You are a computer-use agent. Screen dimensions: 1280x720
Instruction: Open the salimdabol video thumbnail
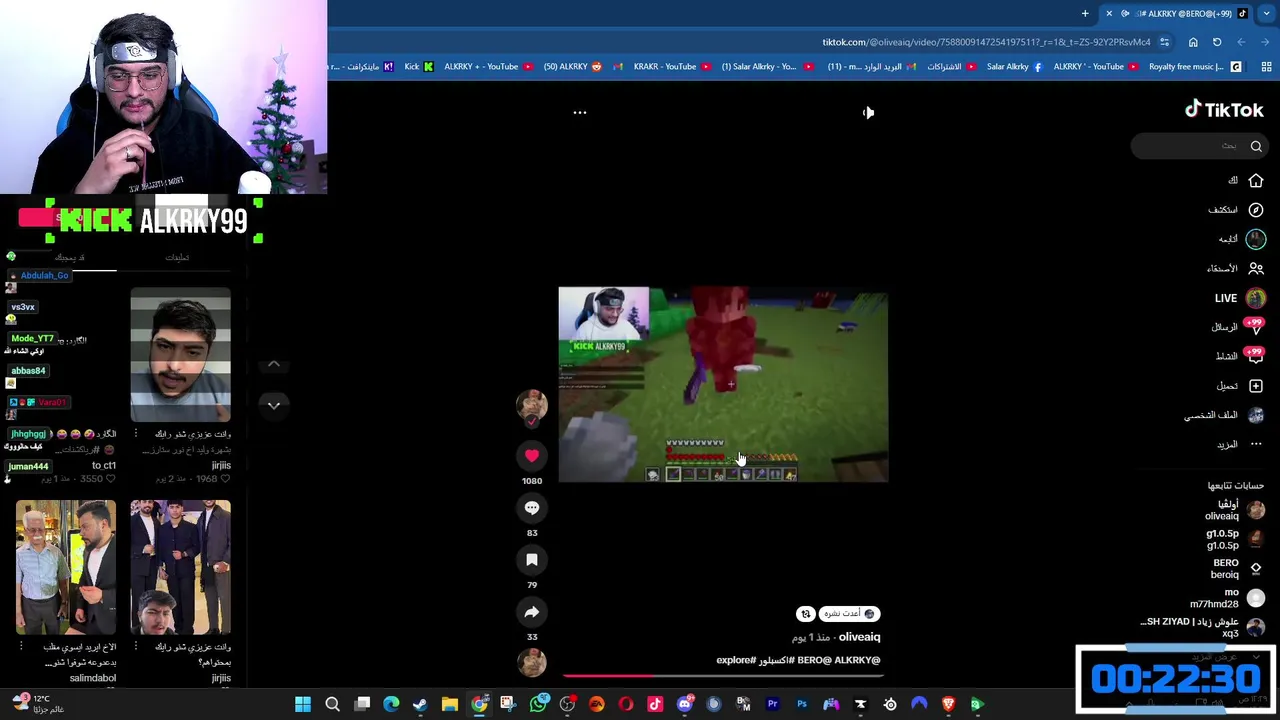66,567
